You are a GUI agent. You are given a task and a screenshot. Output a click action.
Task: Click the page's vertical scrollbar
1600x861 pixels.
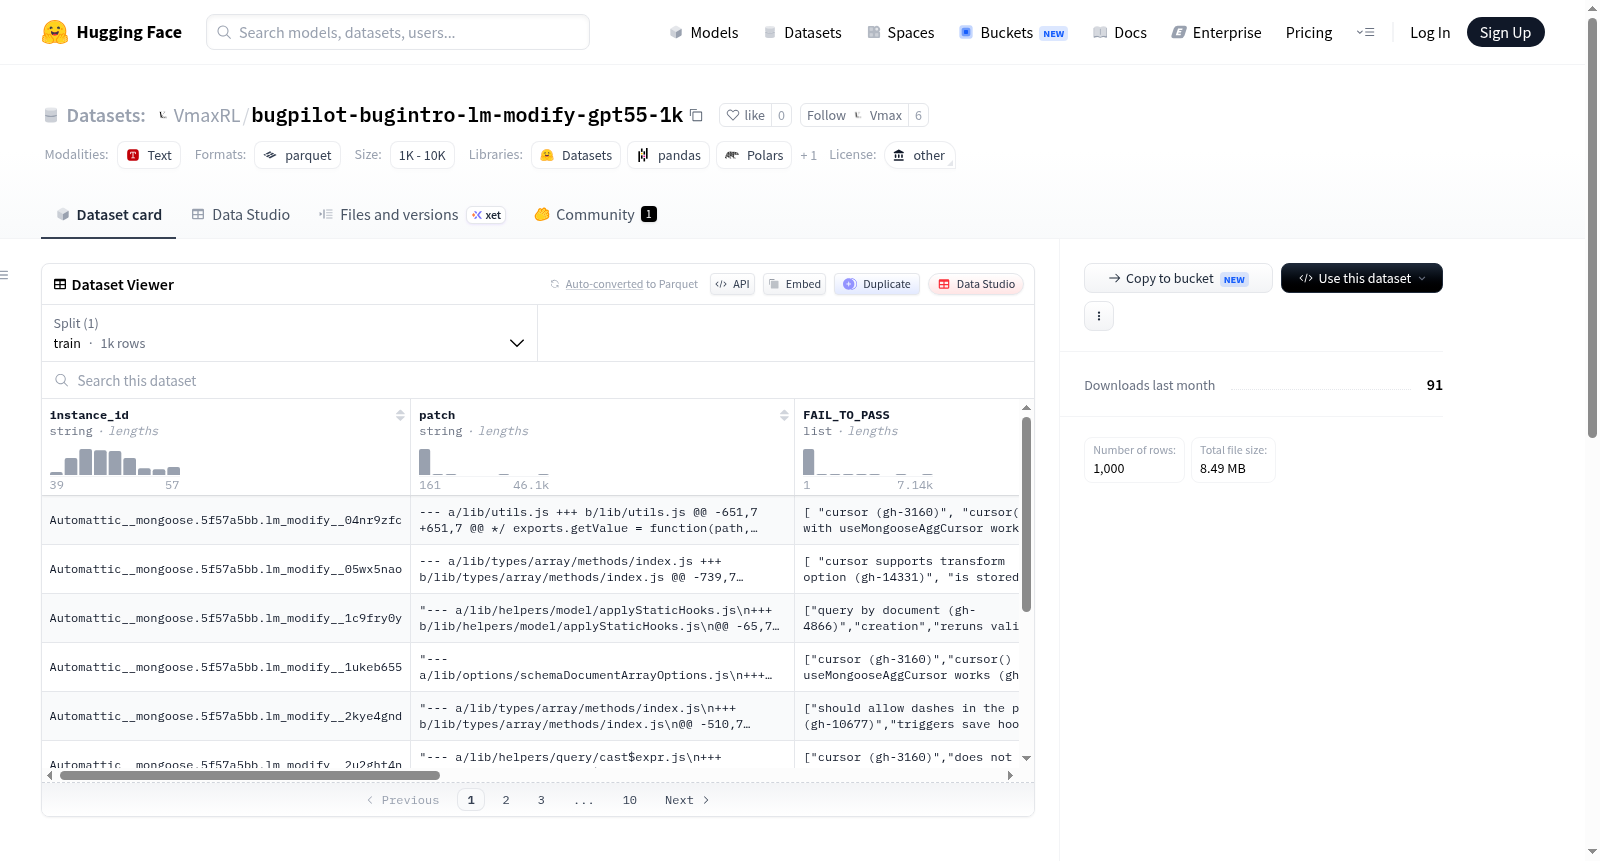tap(1592, 228)
